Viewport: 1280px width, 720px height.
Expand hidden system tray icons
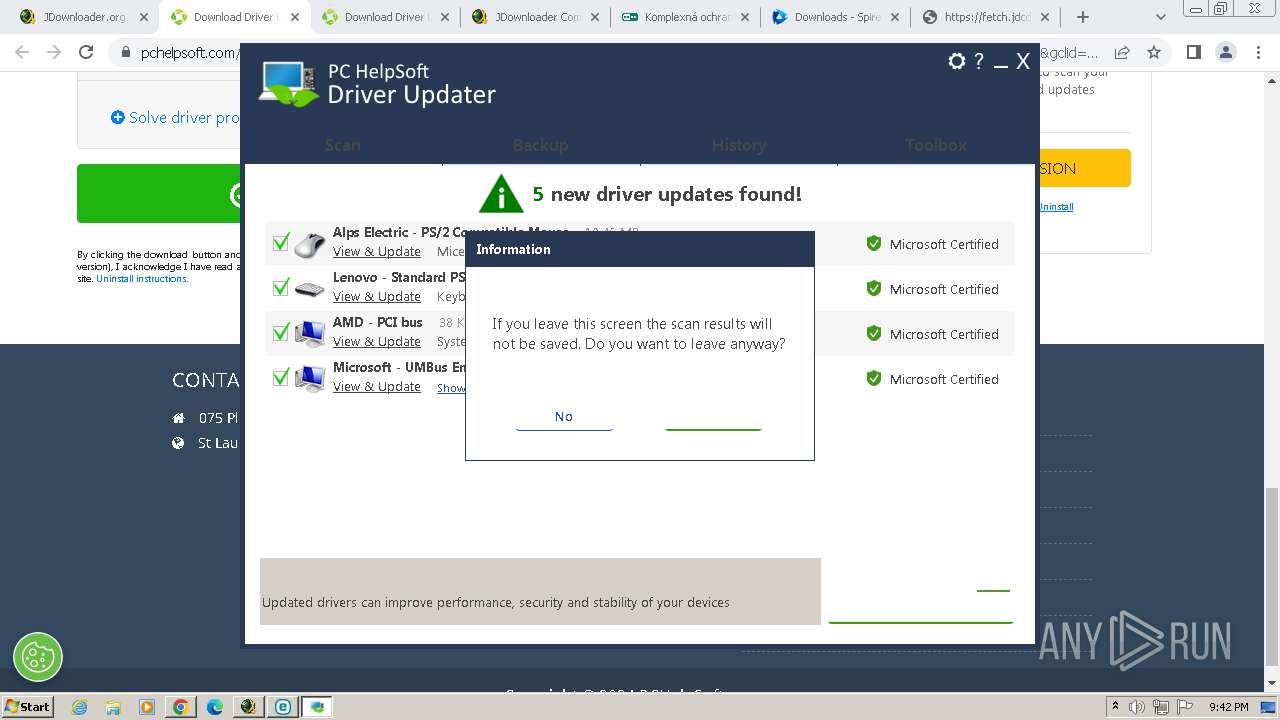(1116, 707)
